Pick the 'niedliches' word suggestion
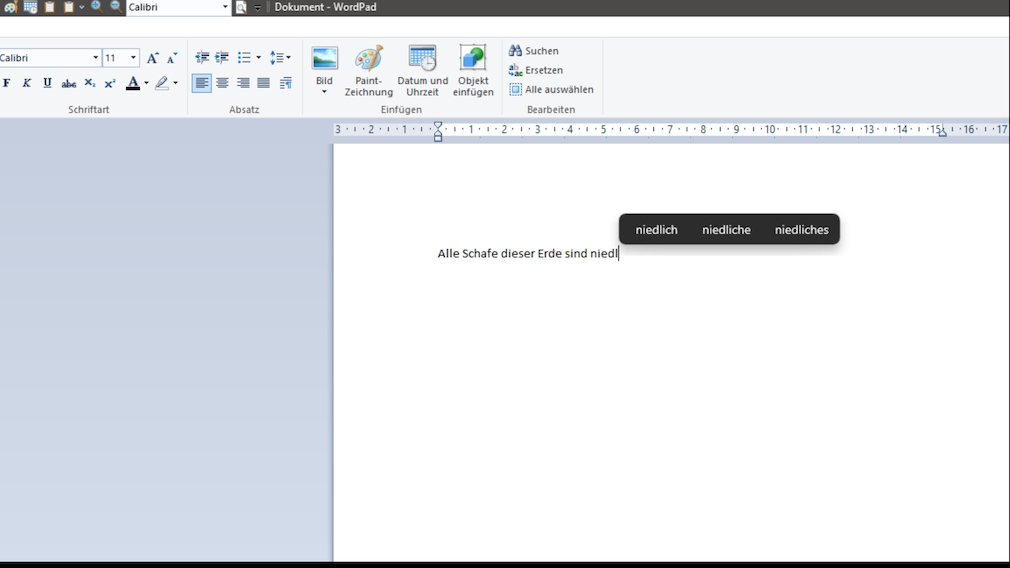The height and width of the screenshot is (568, 1010). [x=801, y=230]
